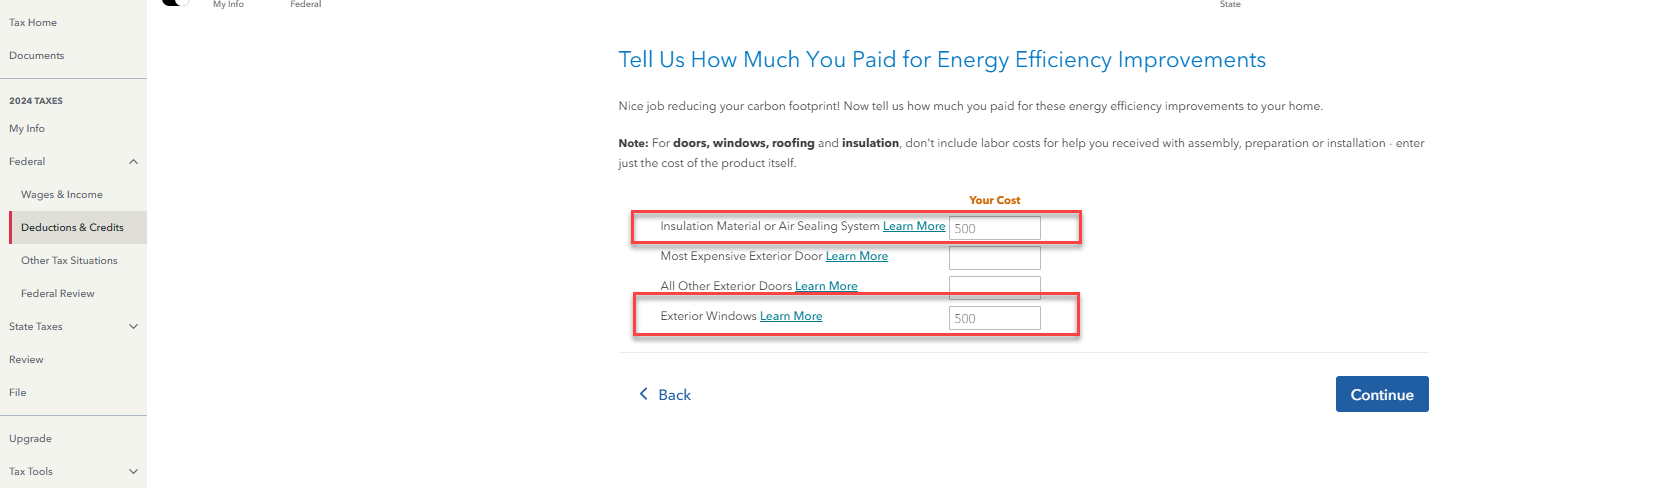This screenshot has height=488, width=1660.
Task: Collapse the Federal section chevron
Action: (x=133, y=162)
